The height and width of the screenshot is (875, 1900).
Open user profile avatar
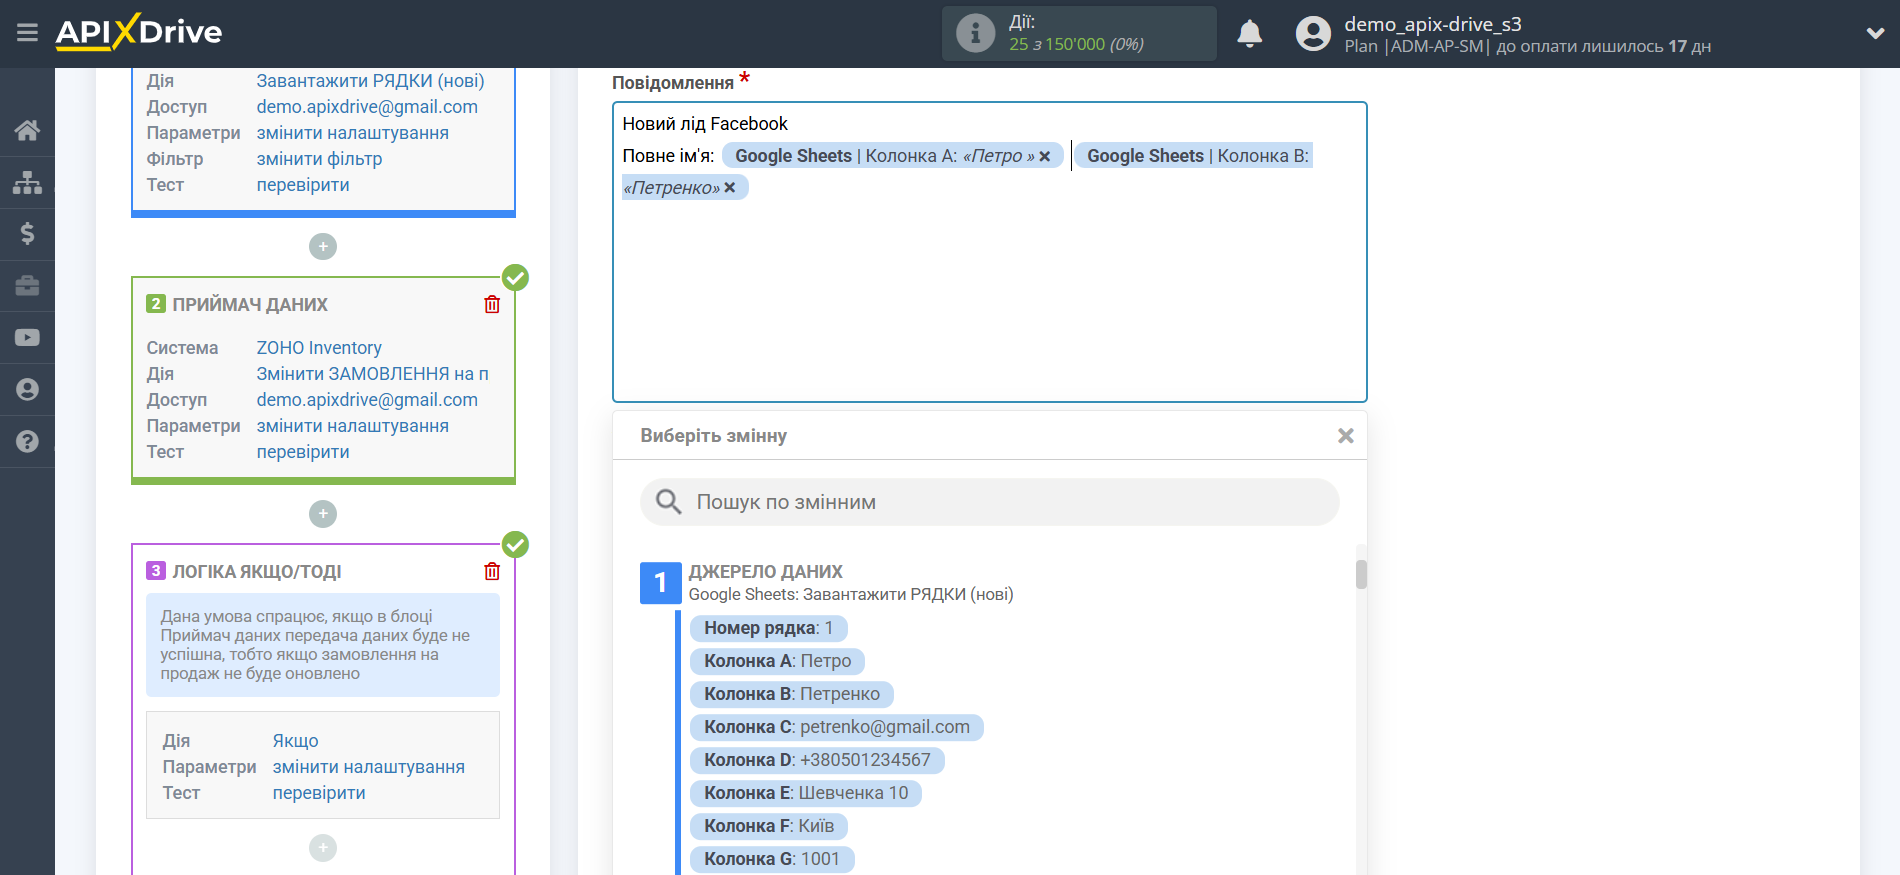1313,33
